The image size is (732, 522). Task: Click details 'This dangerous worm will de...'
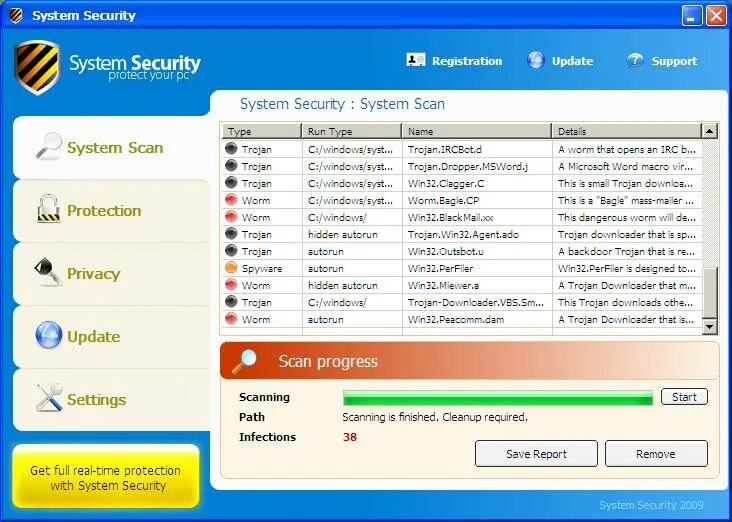click(626, 218)
